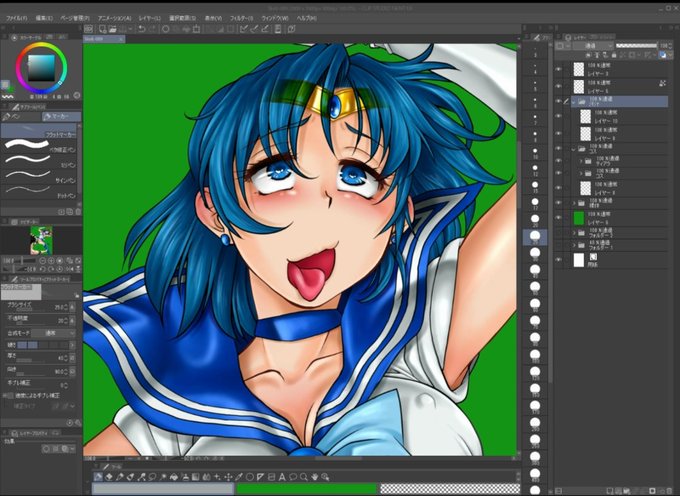Screen dimensions: 680x496
Task: Click the smartphone connect icon in command bar
Action: point(278,29)
